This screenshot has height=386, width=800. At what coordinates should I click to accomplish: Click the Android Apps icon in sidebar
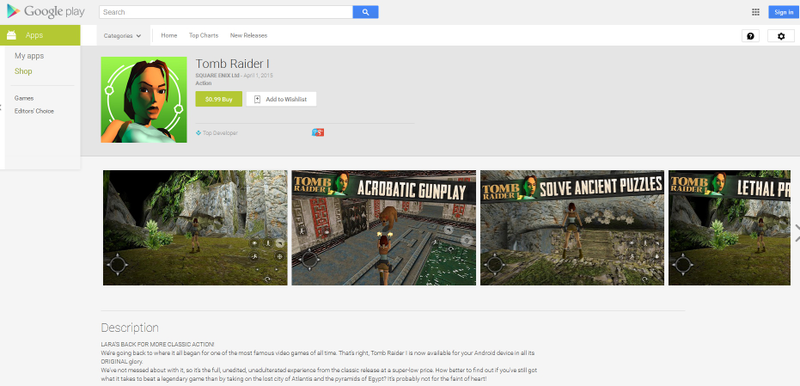(11, 35)
